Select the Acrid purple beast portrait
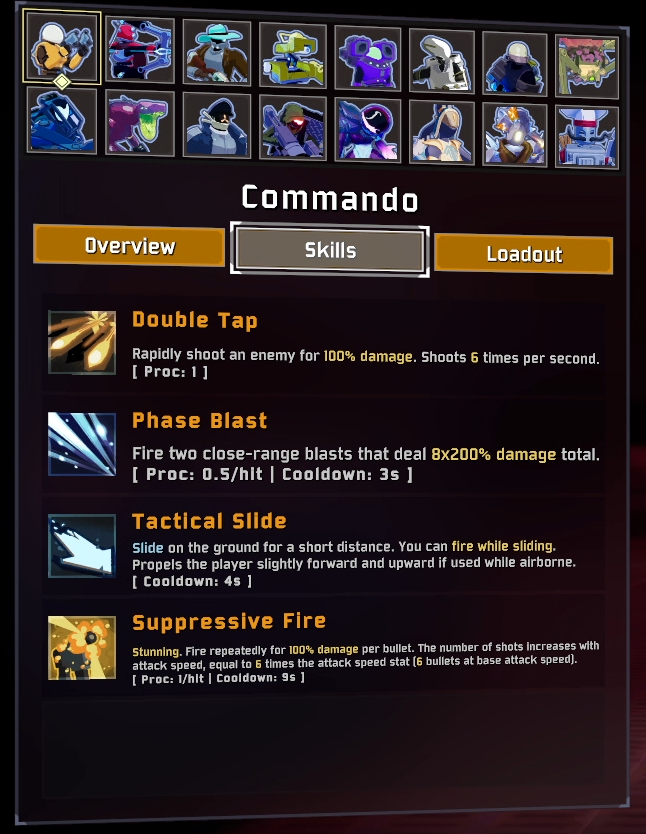This screenshot has width=646, height=834. [140, 123]
